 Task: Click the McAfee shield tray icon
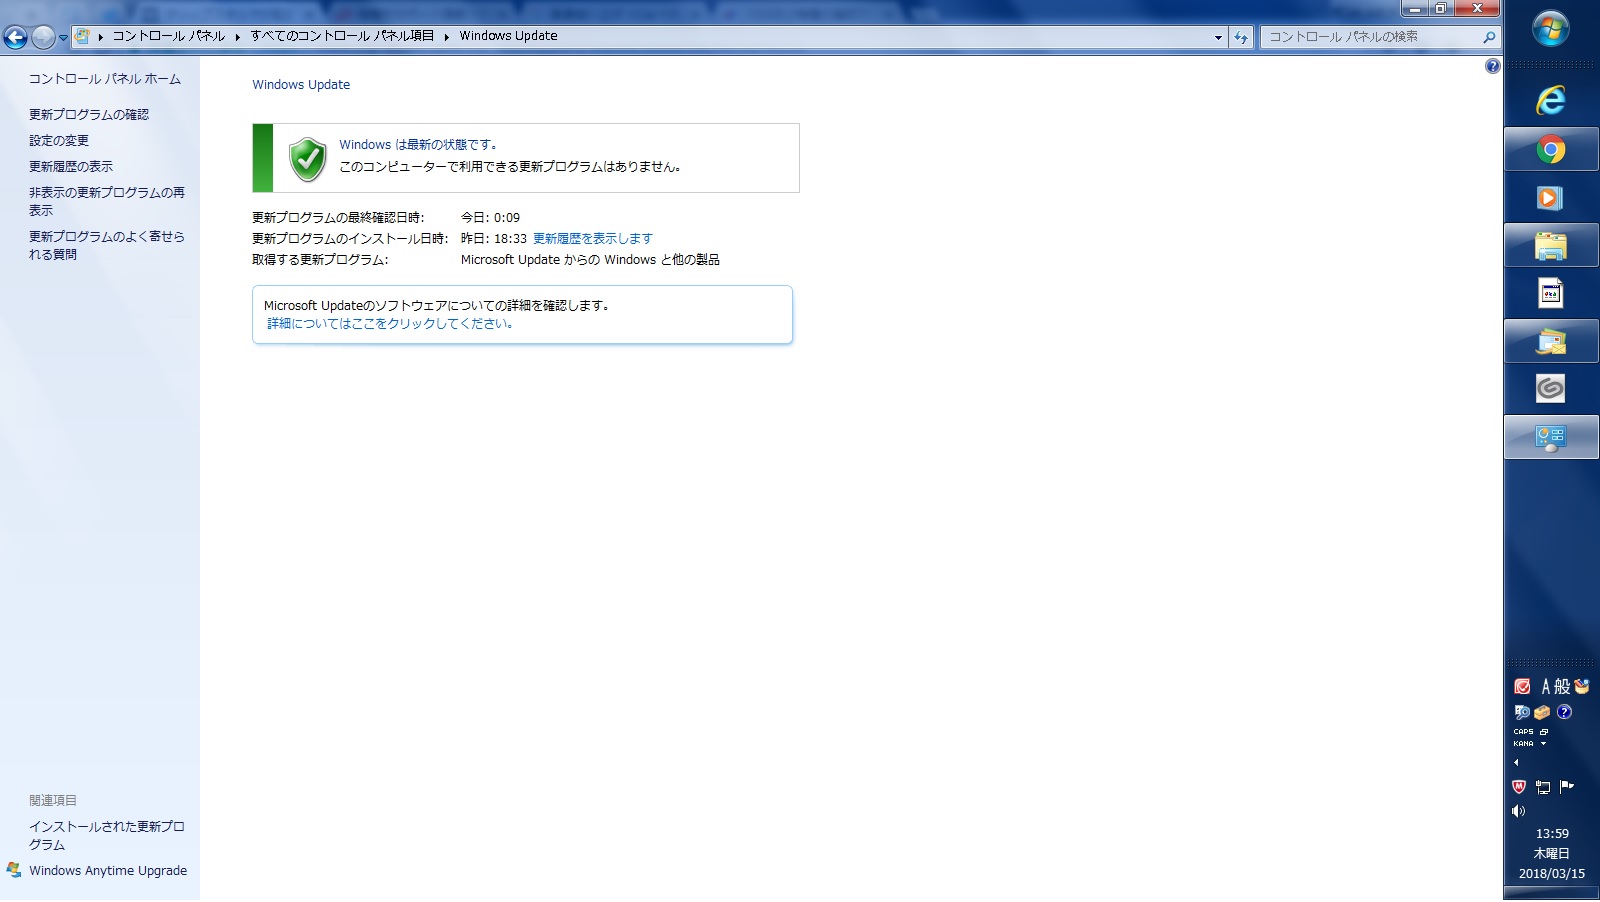coord(1519,787)
